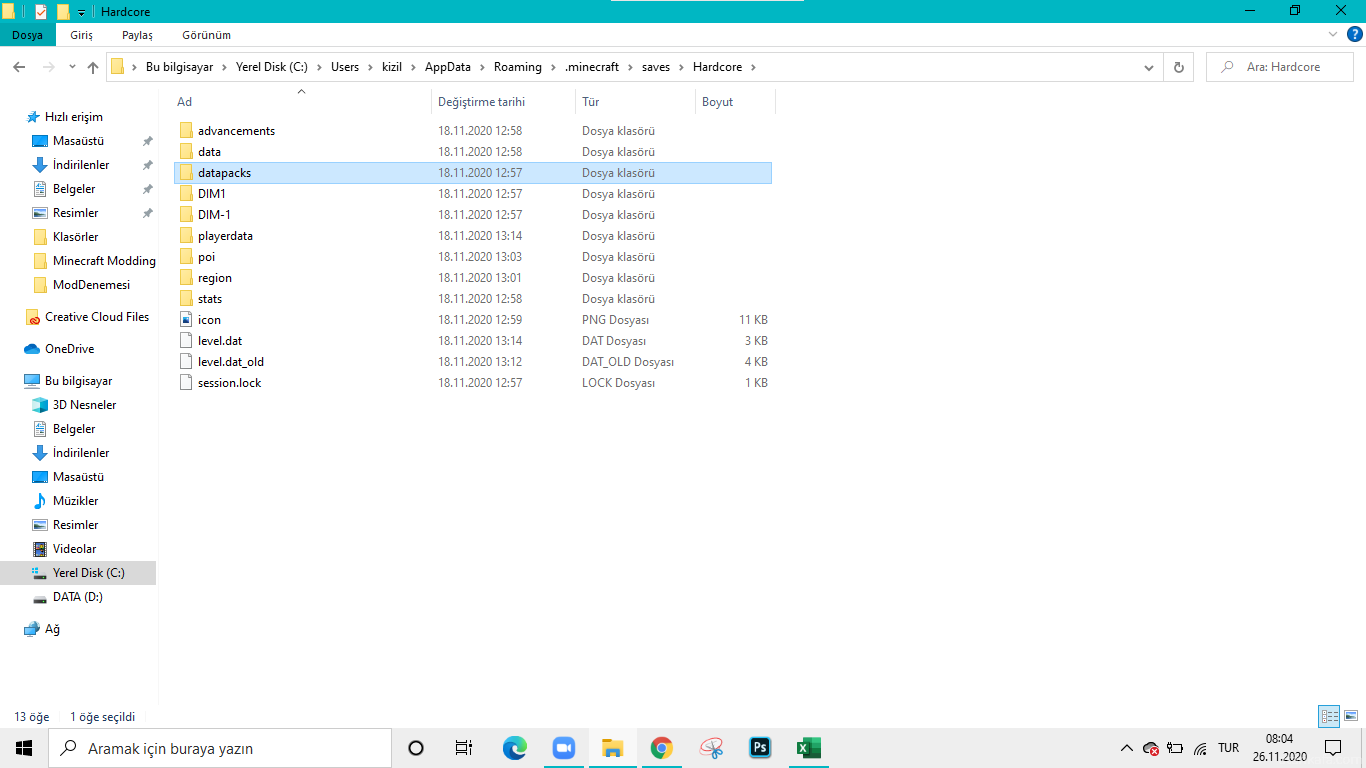Select the session.lock file icon
The height and width of the screenshot is (768, 1366).
tap(186, 383)
